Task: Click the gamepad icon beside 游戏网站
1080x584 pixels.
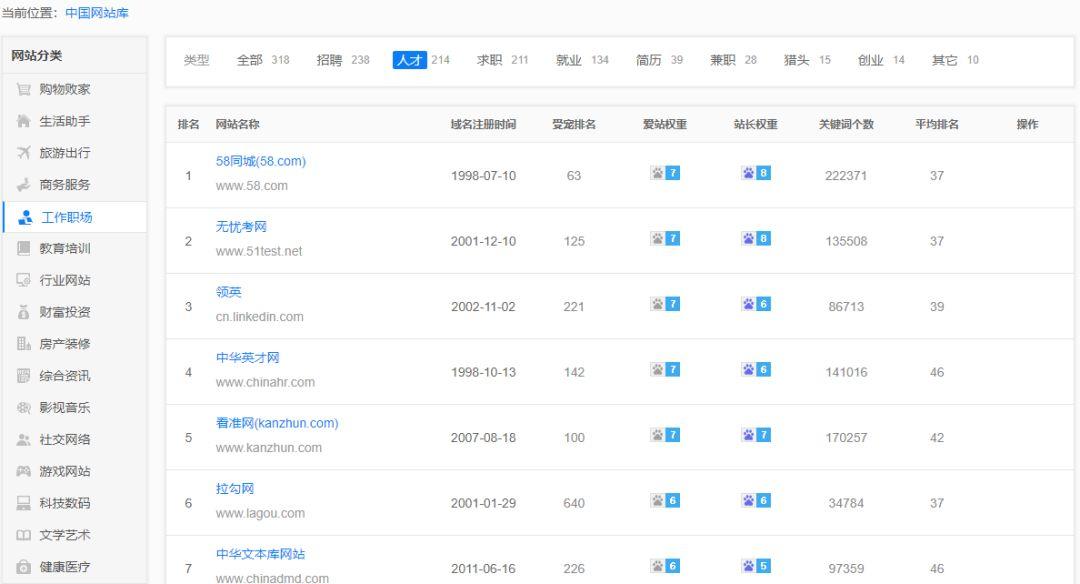Action: click(x=23, y=471)
